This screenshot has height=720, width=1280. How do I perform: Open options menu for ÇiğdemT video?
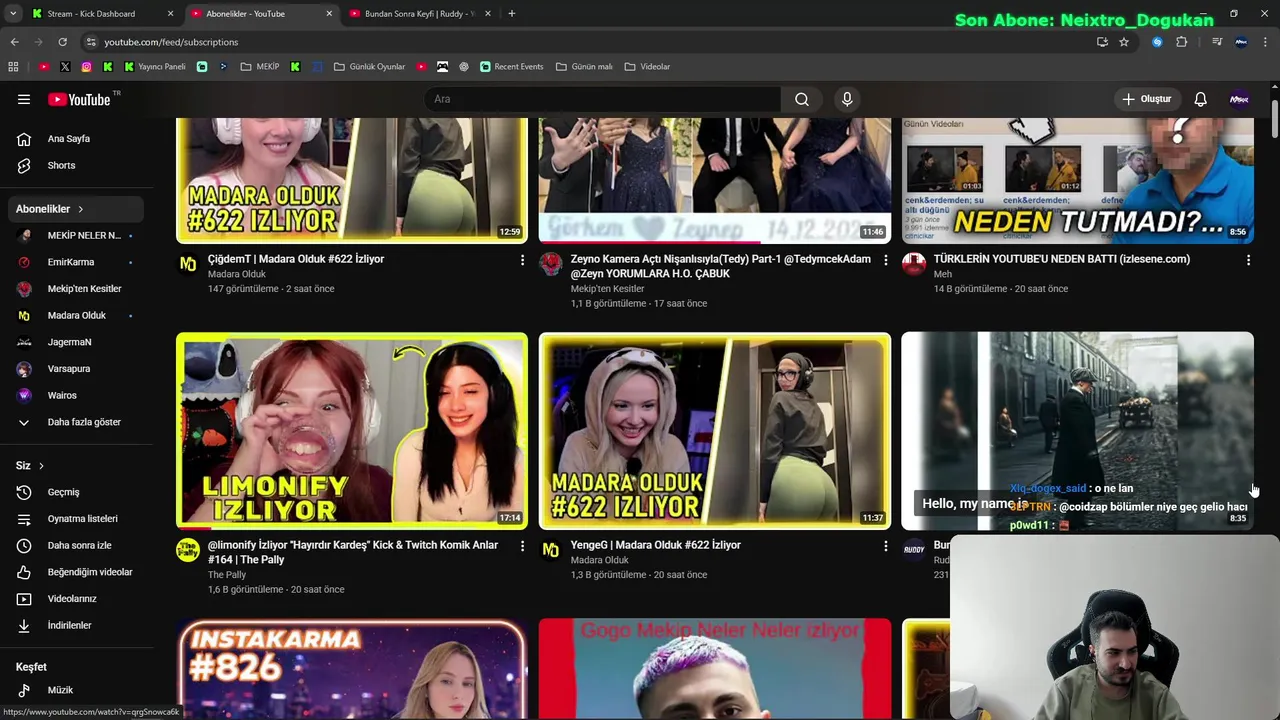coord(522,260)
